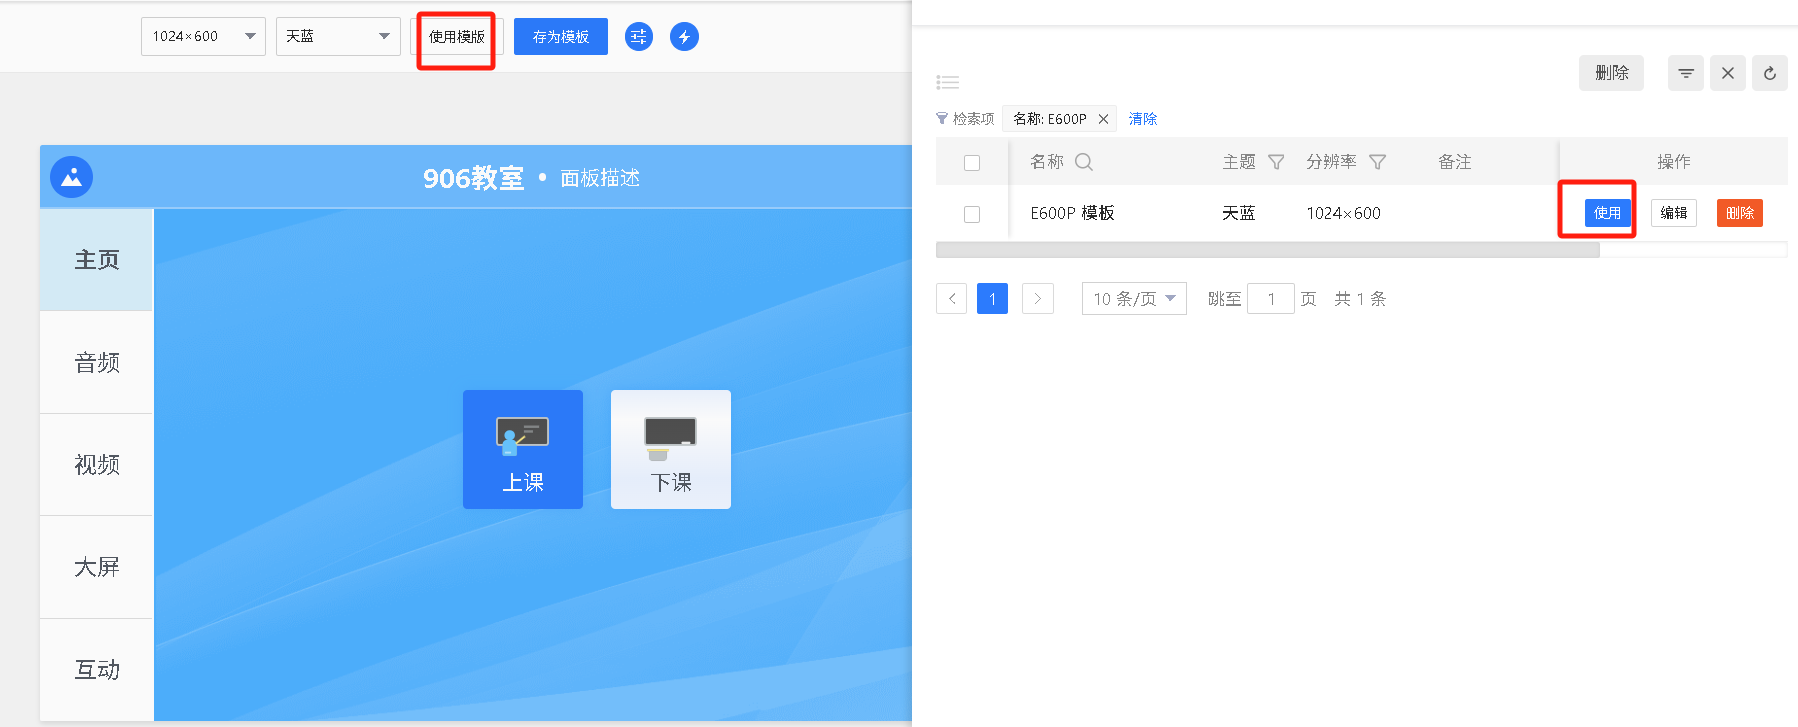Click the list view icon
1798x727 pixels.
[x=947, y=82]
